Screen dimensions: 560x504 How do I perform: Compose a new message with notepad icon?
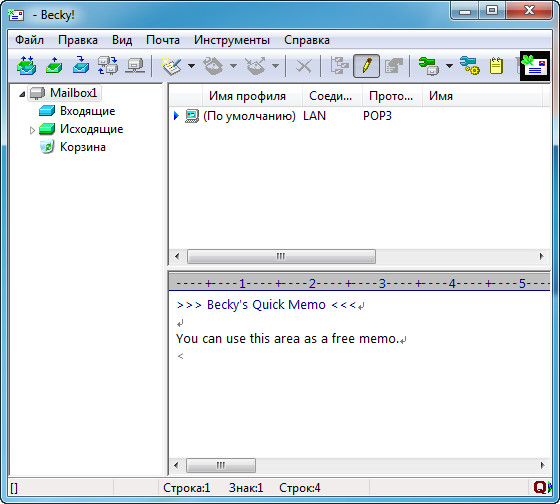pyautogui.click(x=172, y=66)
